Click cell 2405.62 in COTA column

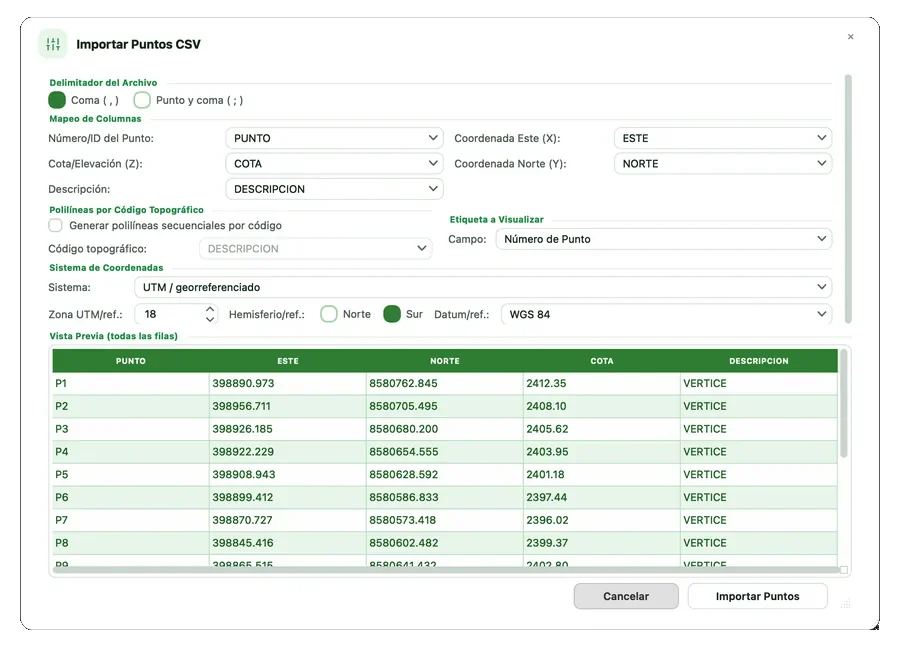click(x=602, y=429)
